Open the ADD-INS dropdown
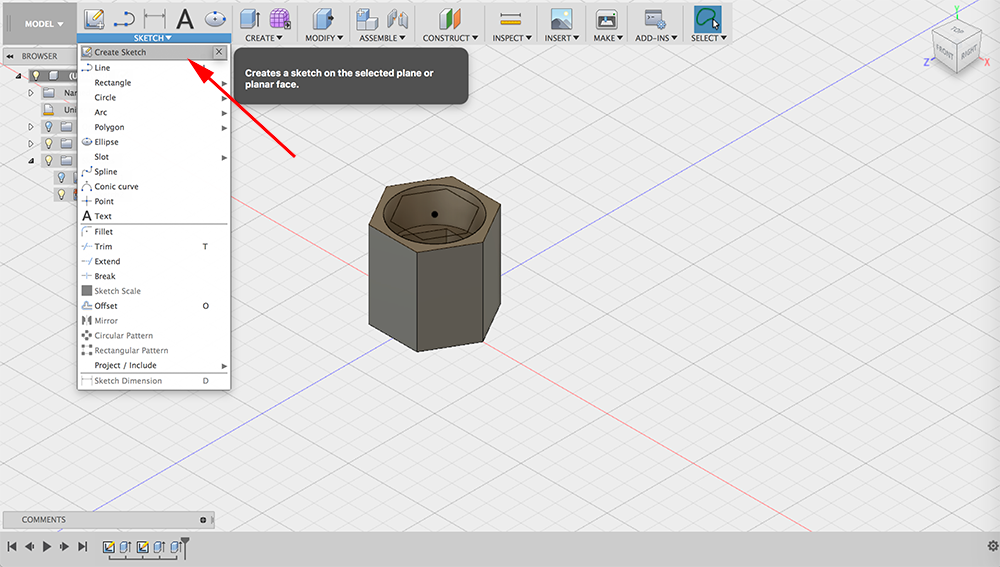The height and width of the screenshot is (567, 1000). pyautogui.click(x=656, y=38)
